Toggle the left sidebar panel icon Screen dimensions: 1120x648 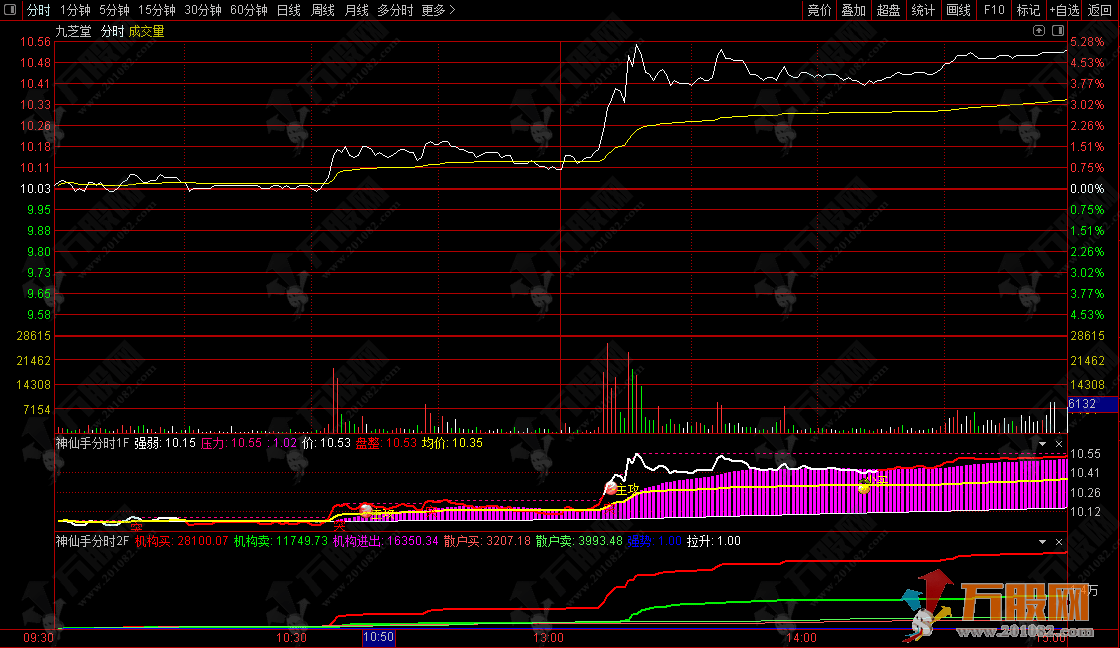(x=9, y=10)
